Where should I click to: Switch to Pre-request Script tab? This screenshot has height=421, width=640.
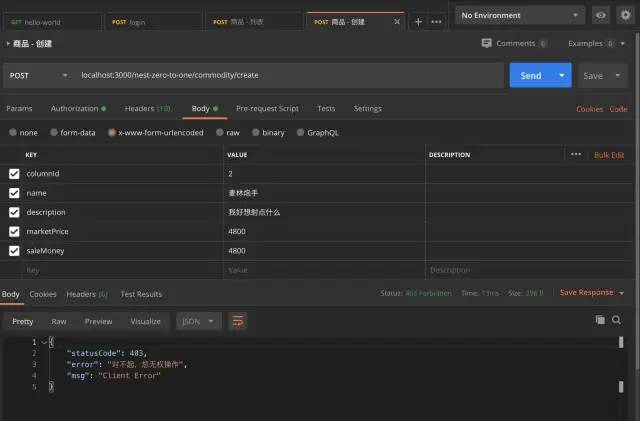coord(267,109)
